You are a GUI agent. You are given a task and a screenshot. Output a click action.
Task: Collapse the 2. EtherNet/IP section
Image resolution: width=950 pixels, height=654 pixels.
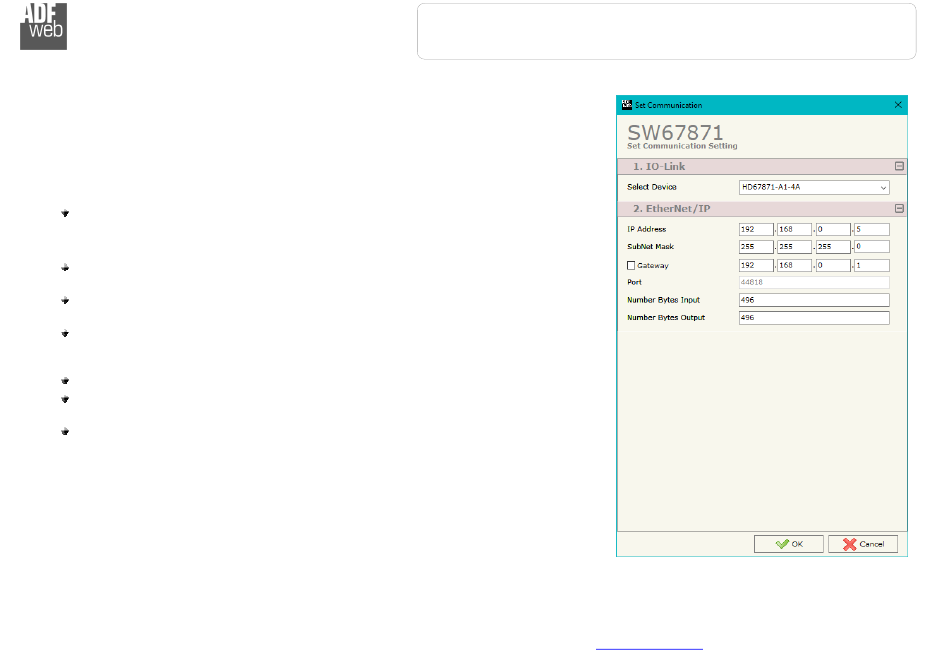click(x=899, y=209)
